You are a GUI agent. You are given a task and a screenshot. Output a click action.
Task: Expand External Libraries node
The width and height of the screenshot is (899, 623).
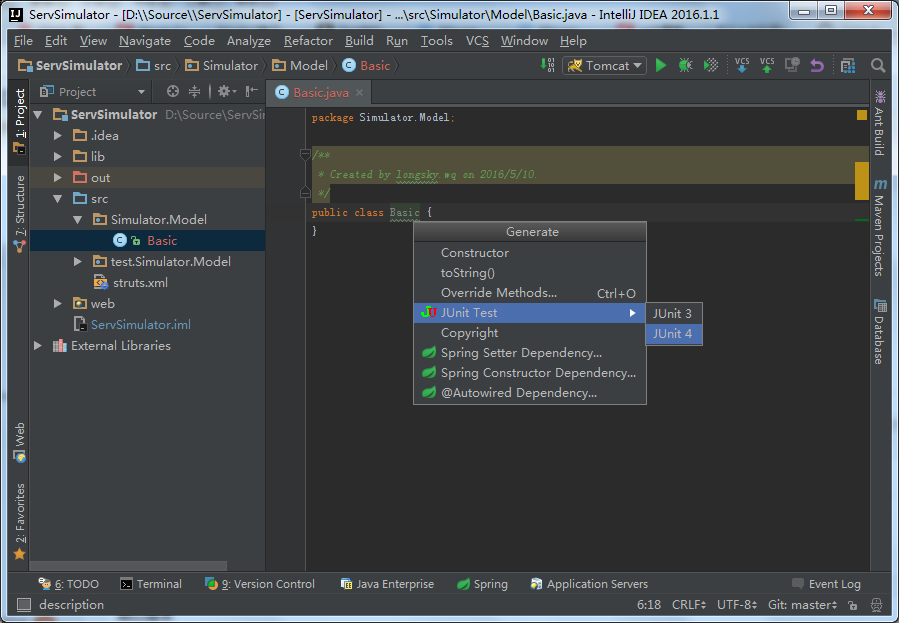pos(37,346)
